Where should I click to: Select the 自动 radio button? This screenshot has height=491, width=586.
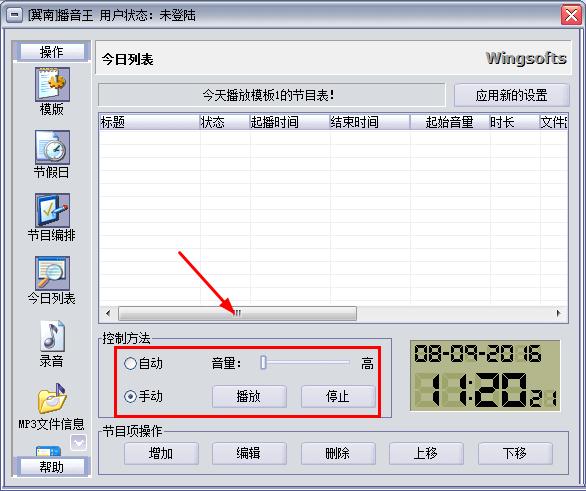[130, 363]
